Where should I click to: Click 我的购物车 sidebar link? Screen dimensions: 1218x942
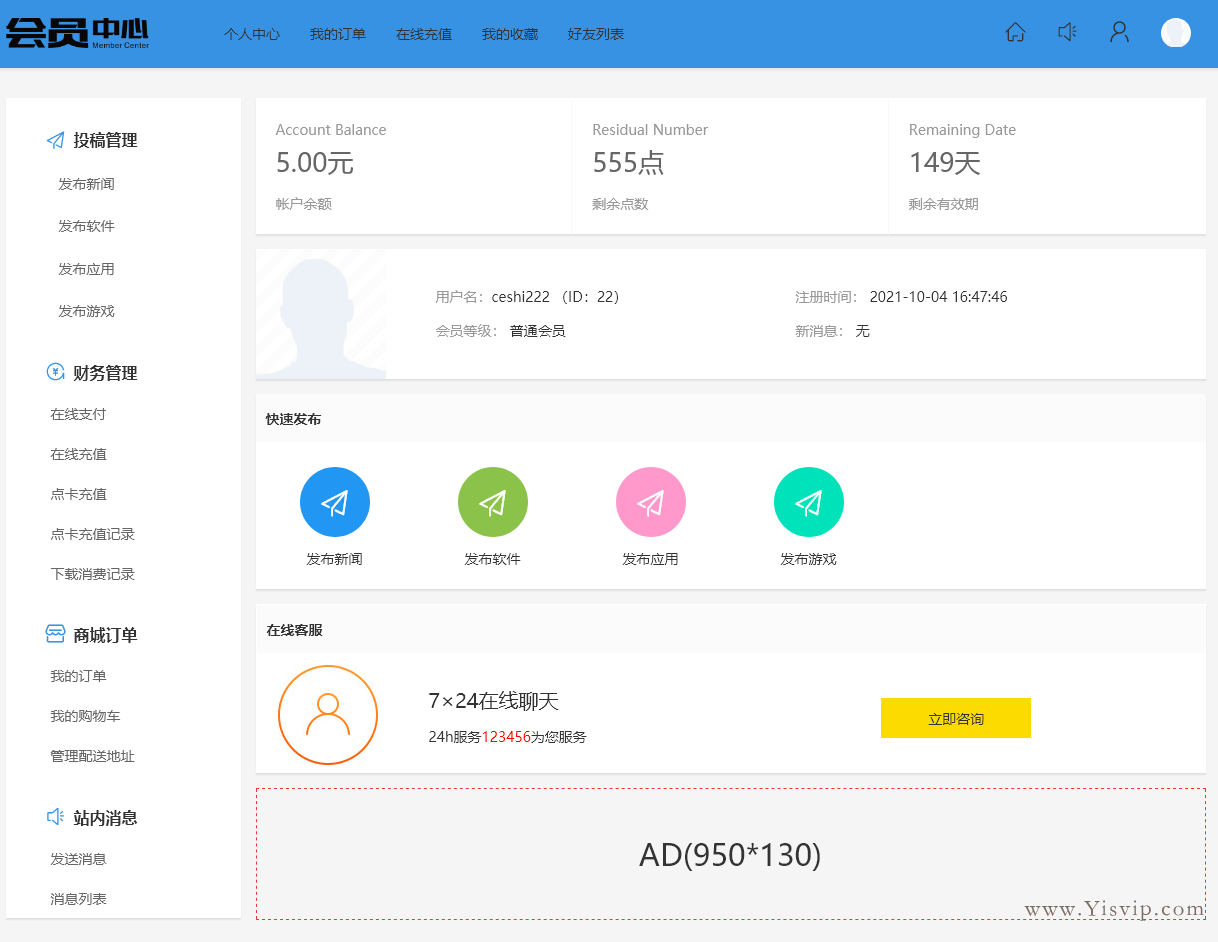86,716
